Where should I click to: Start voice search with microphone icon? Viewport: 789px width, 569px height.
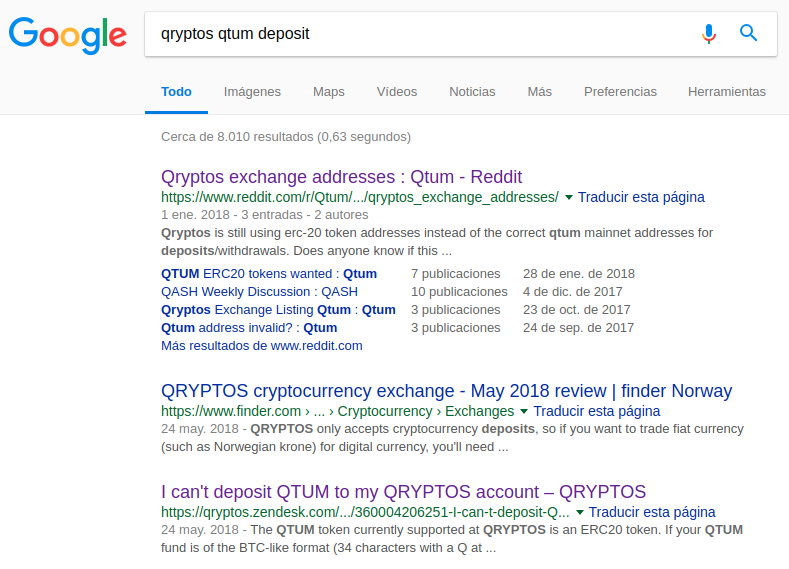tap(709, 34)
